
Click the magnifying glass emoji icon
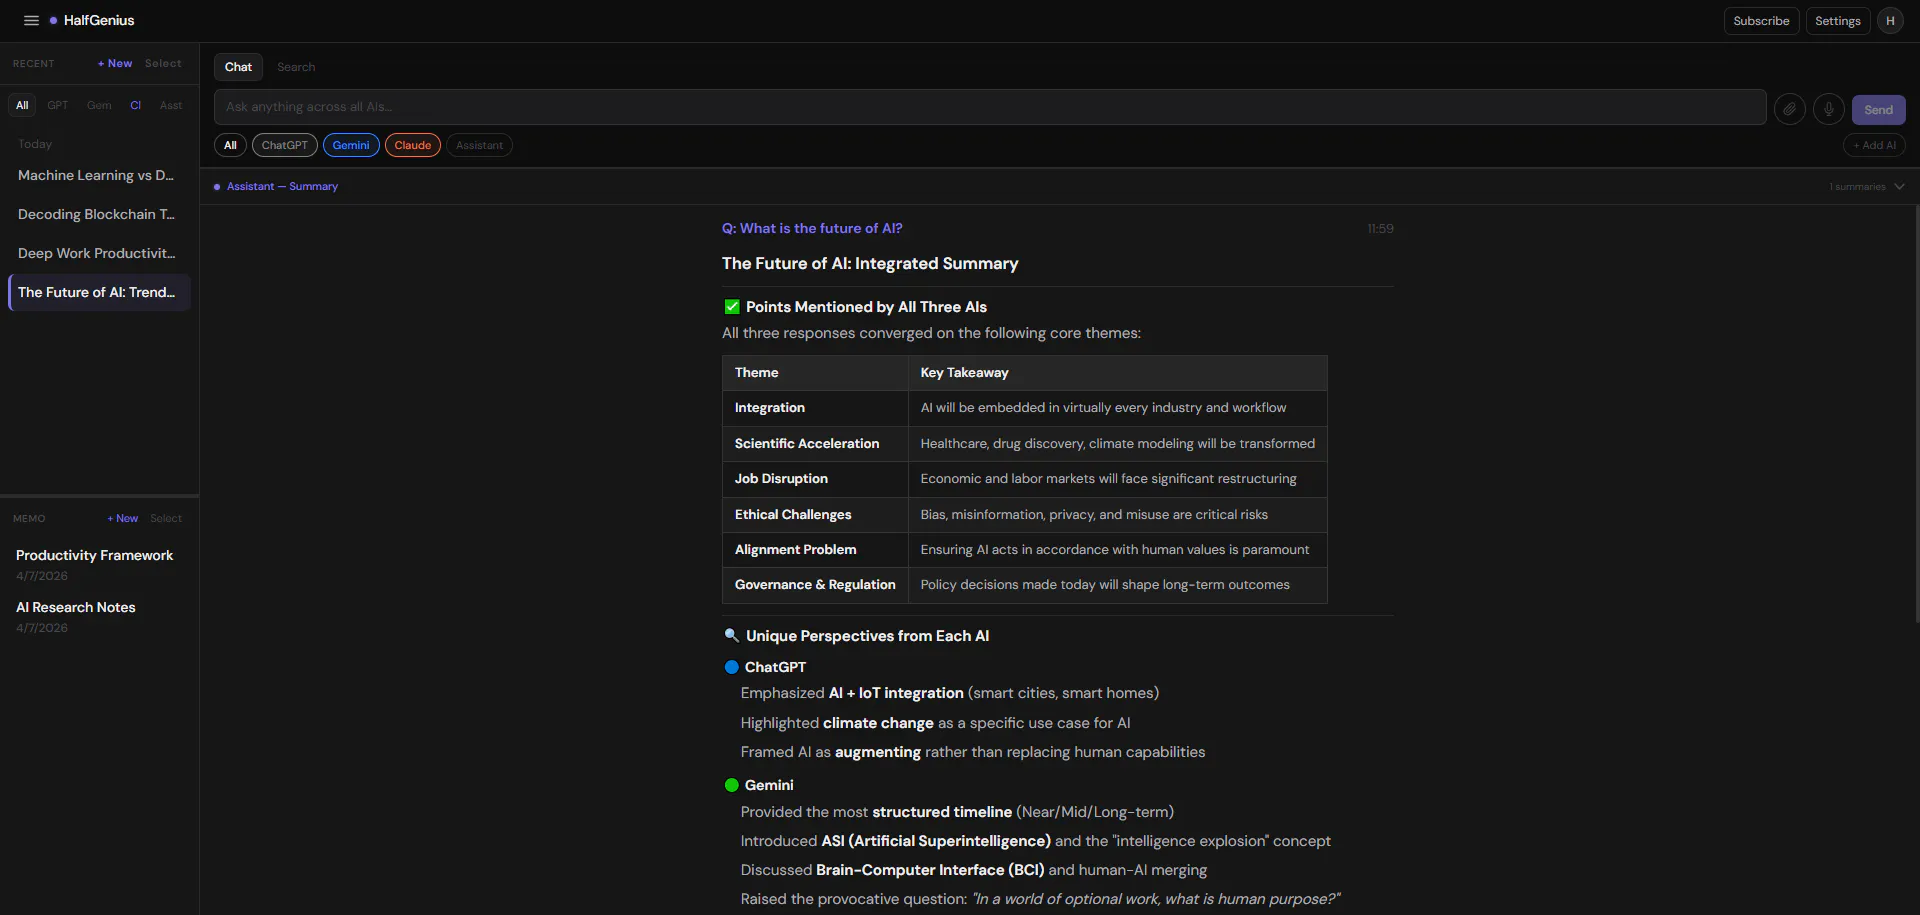(732, 635)
